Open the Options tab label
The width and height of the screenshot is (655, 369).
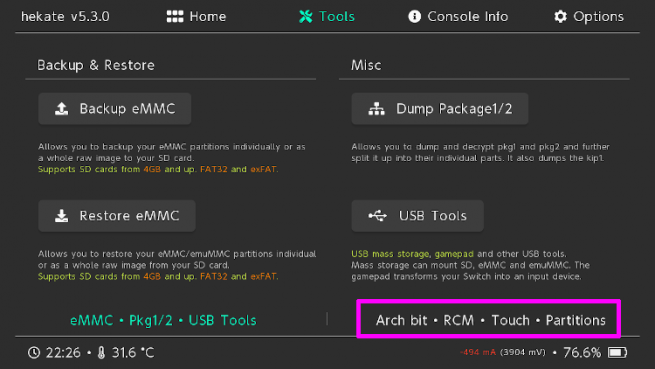[599, 16]
